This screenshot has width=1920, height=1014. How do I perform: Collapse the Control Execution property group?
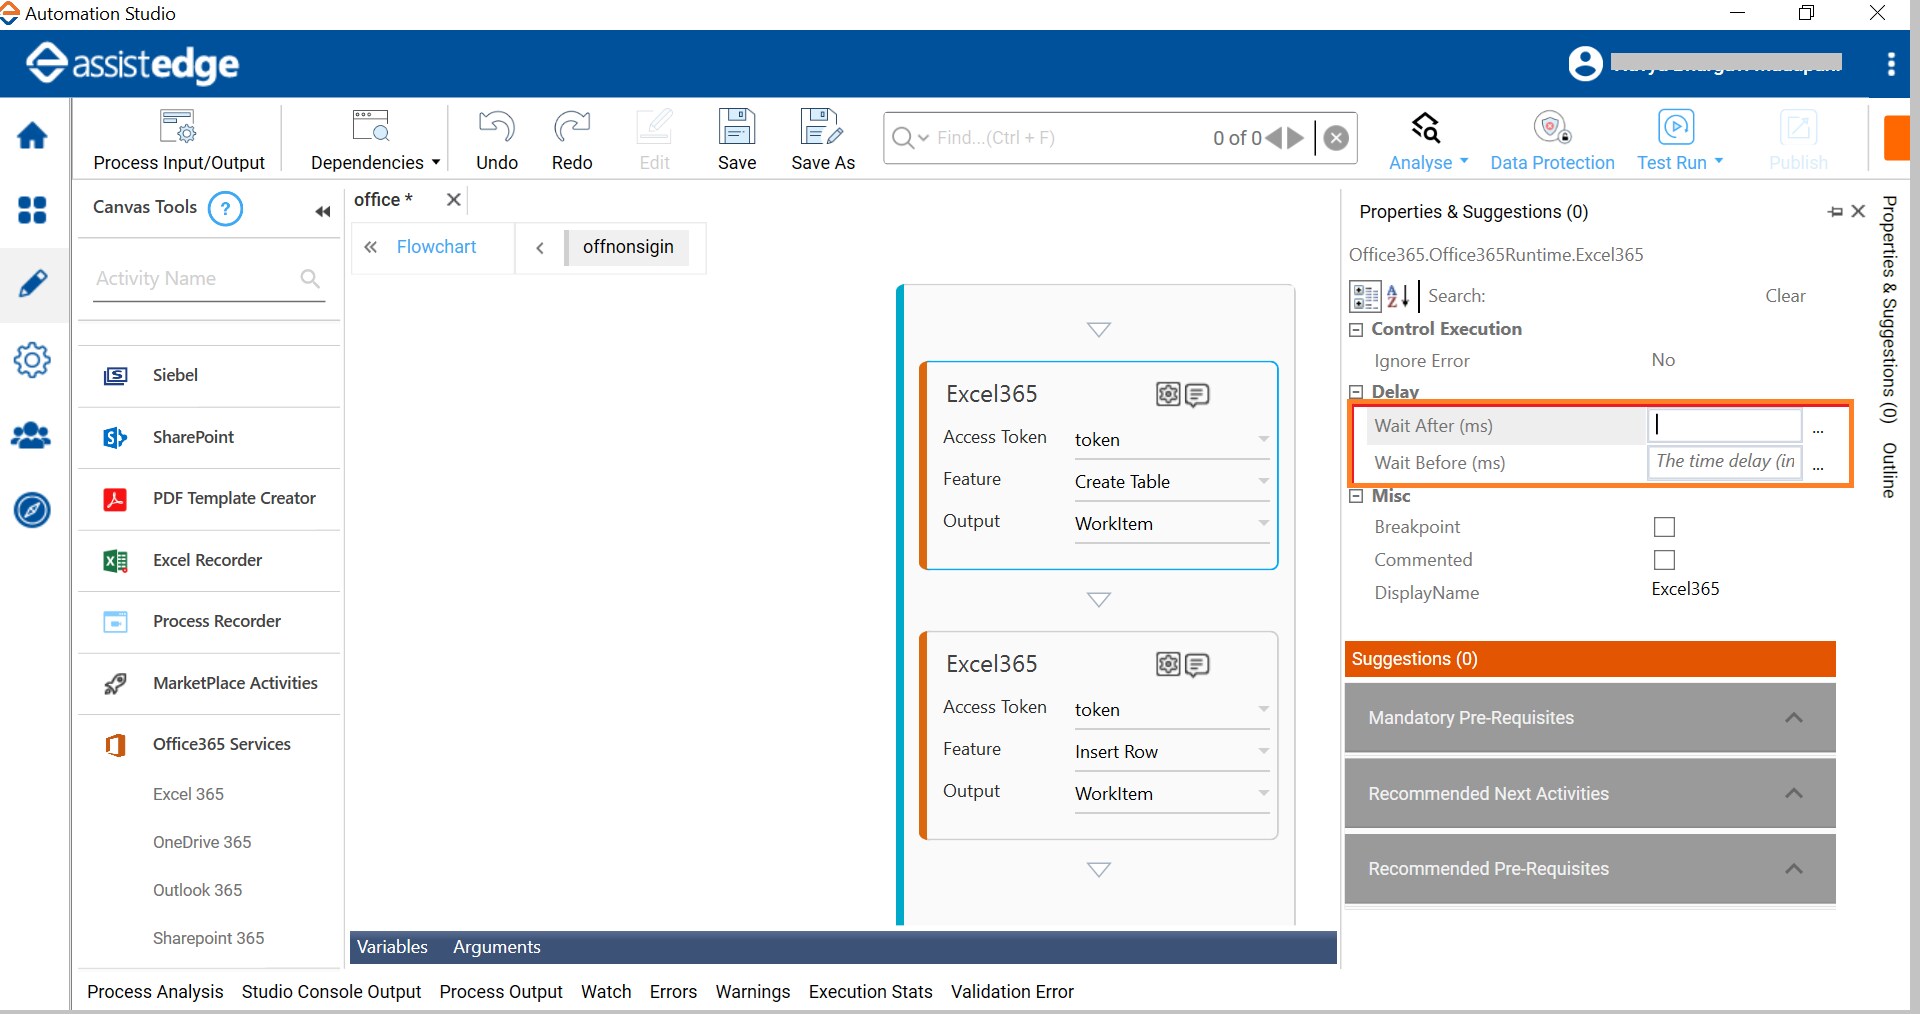pos(1356,330)
